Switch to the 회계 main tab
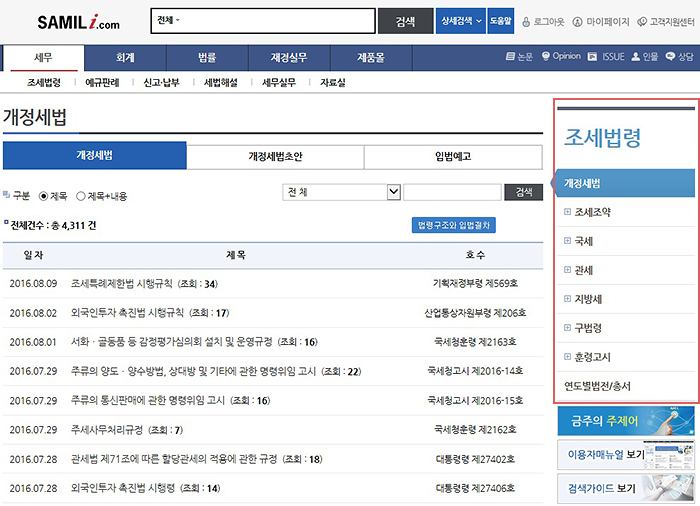Viewport: 700px width, 506px height. coord(125,58)
